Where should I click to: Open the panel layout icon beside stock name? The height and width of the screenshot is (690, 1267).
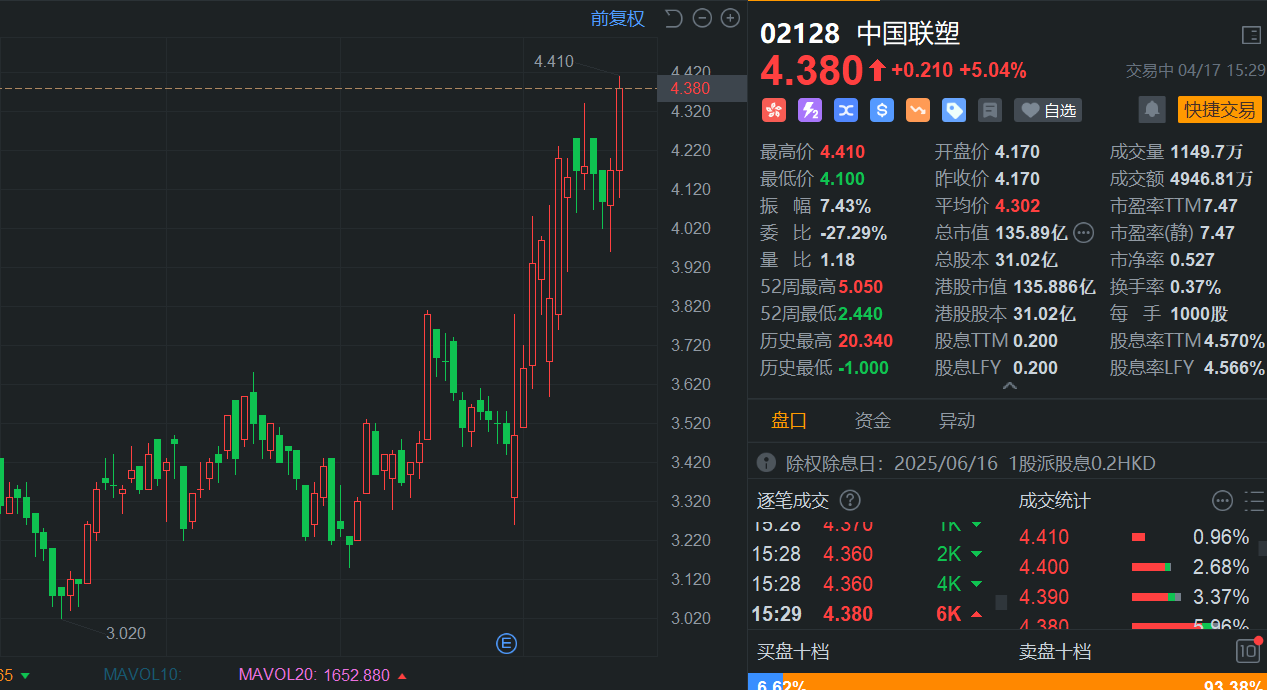(x=1251, y=35)
